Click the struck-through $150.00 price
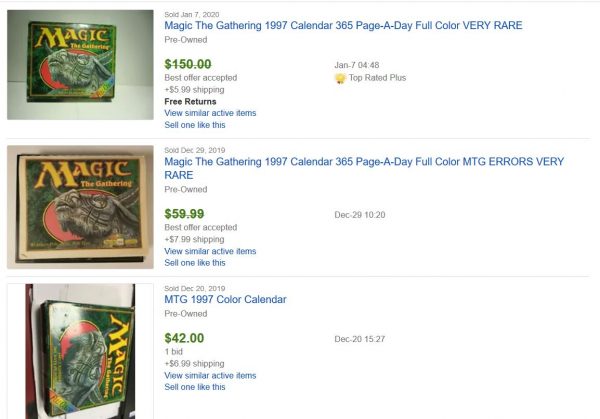600x419 pixels. 194,63
